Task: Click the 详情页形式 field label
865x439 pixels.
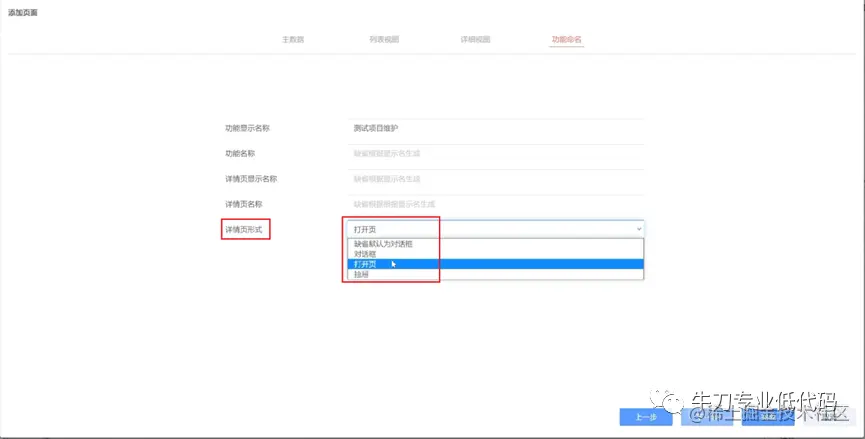Action: coord(243,229)
